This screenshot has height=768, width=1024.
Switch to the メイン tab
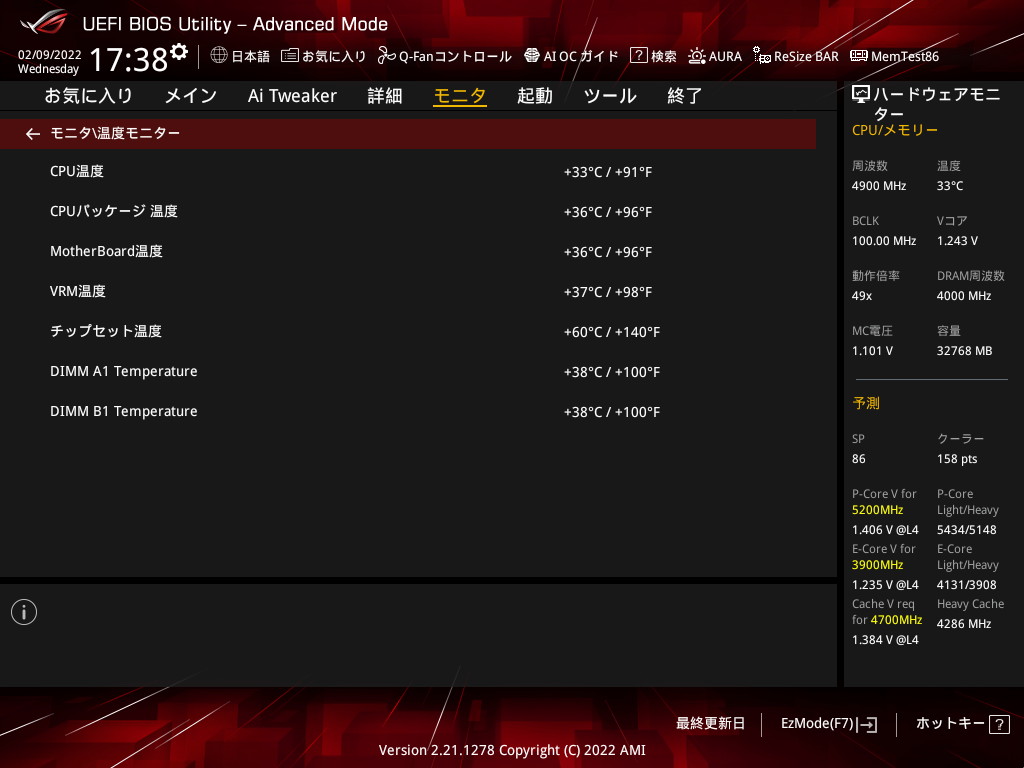coord(191,96)
